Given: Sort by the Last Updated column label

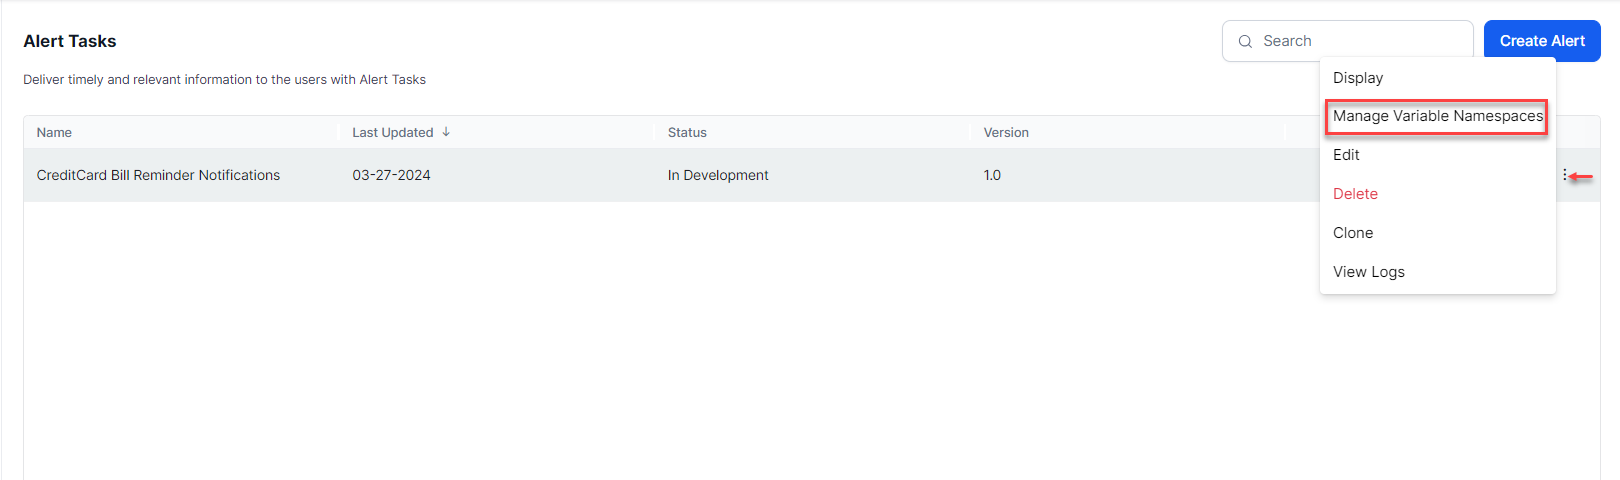Looking at the screenshot, I should pos(392,133).
